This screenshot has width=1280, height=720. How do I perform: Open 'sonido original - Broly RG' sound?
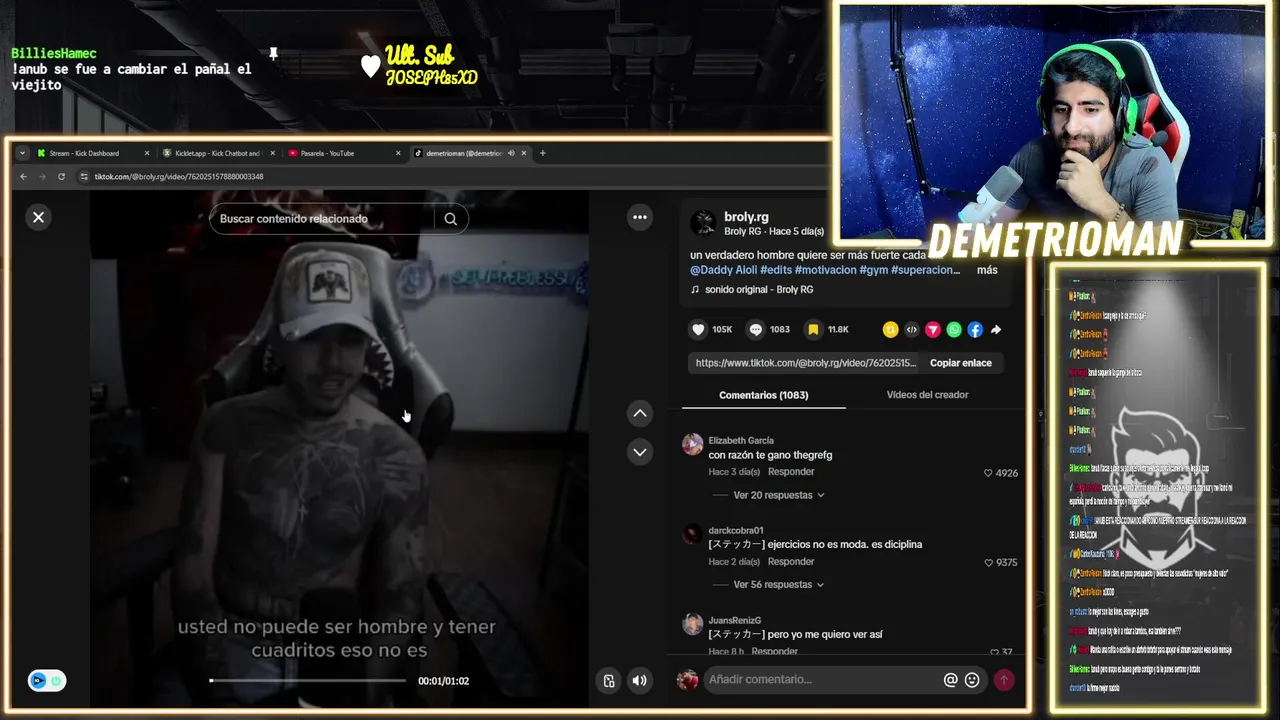tap(759, 289)
